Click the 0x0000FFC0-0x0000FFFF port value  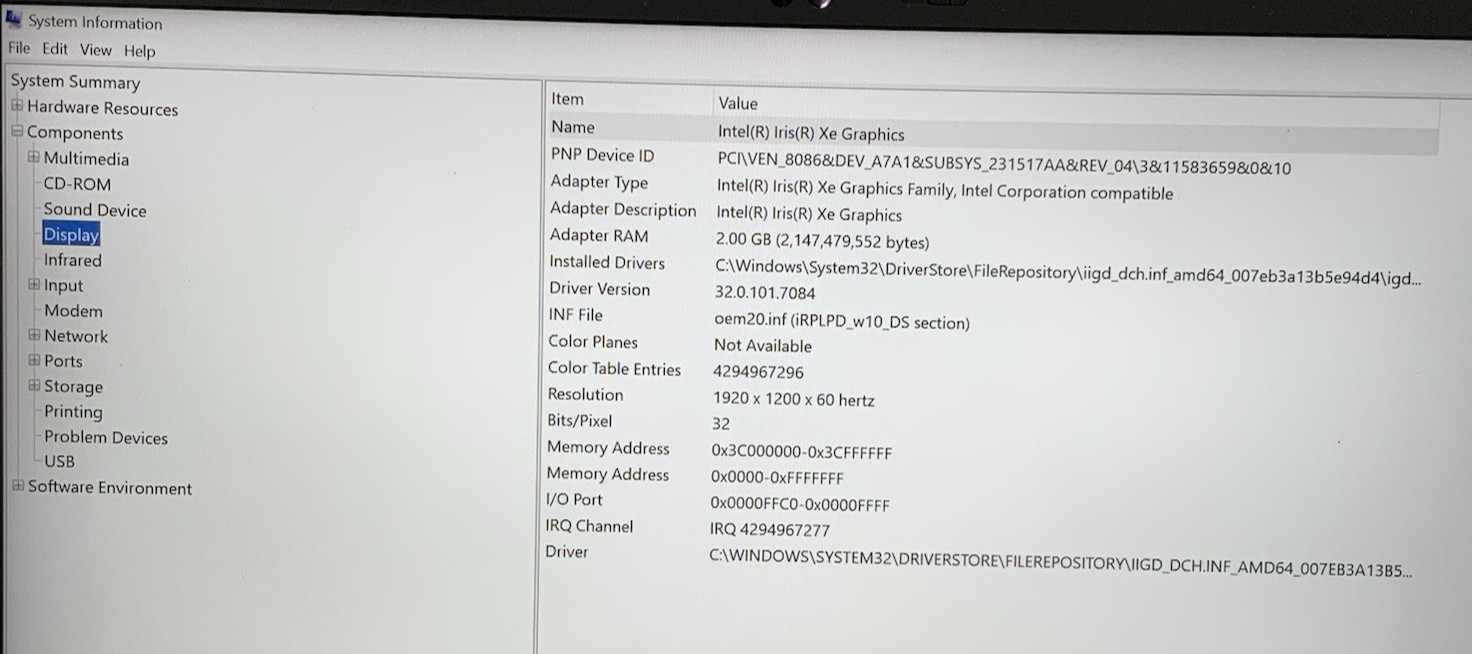coord(800,505)
